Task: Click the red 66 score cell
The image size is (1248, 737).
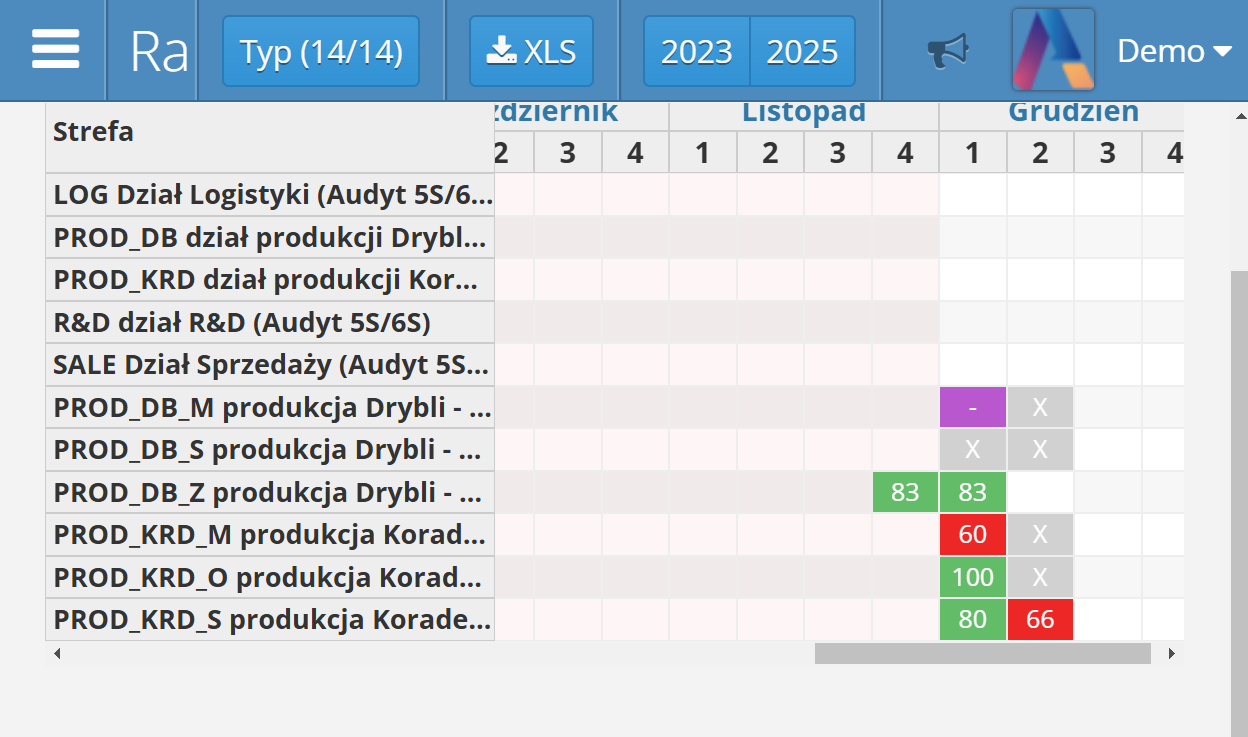Action: (1040, 620)
